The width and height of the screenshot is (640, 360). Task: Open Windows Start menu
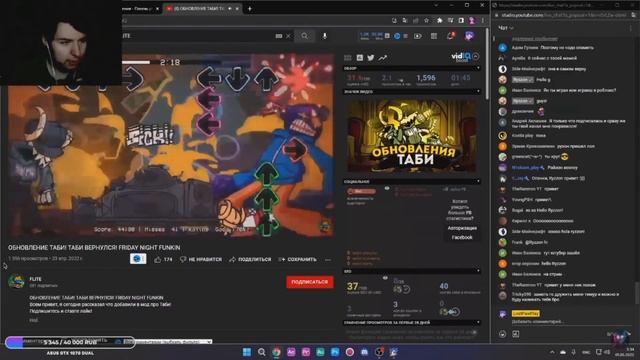247,352
